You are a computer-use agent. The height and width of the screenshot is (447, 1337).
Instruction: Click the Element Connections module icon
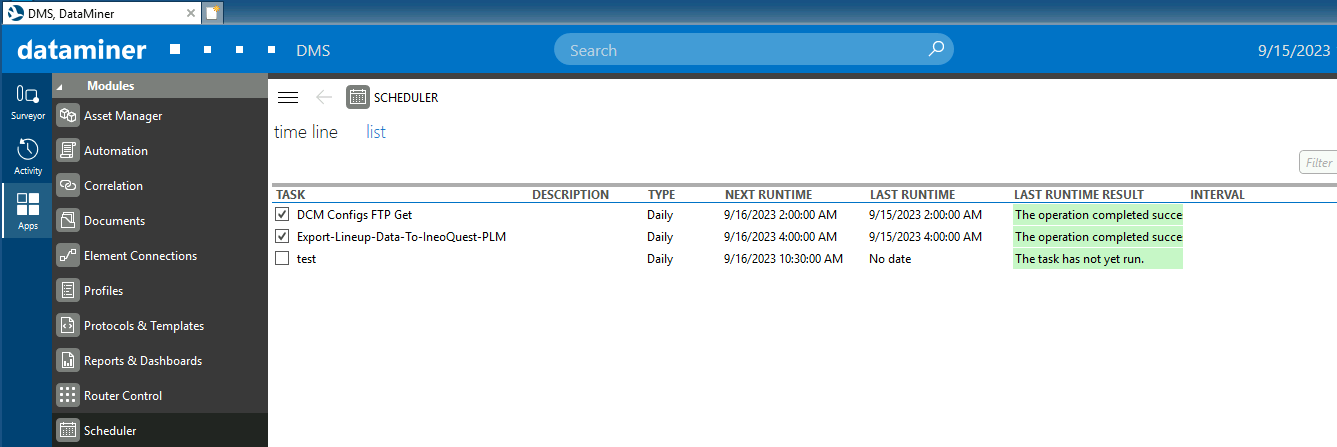[x=68, y=256]
